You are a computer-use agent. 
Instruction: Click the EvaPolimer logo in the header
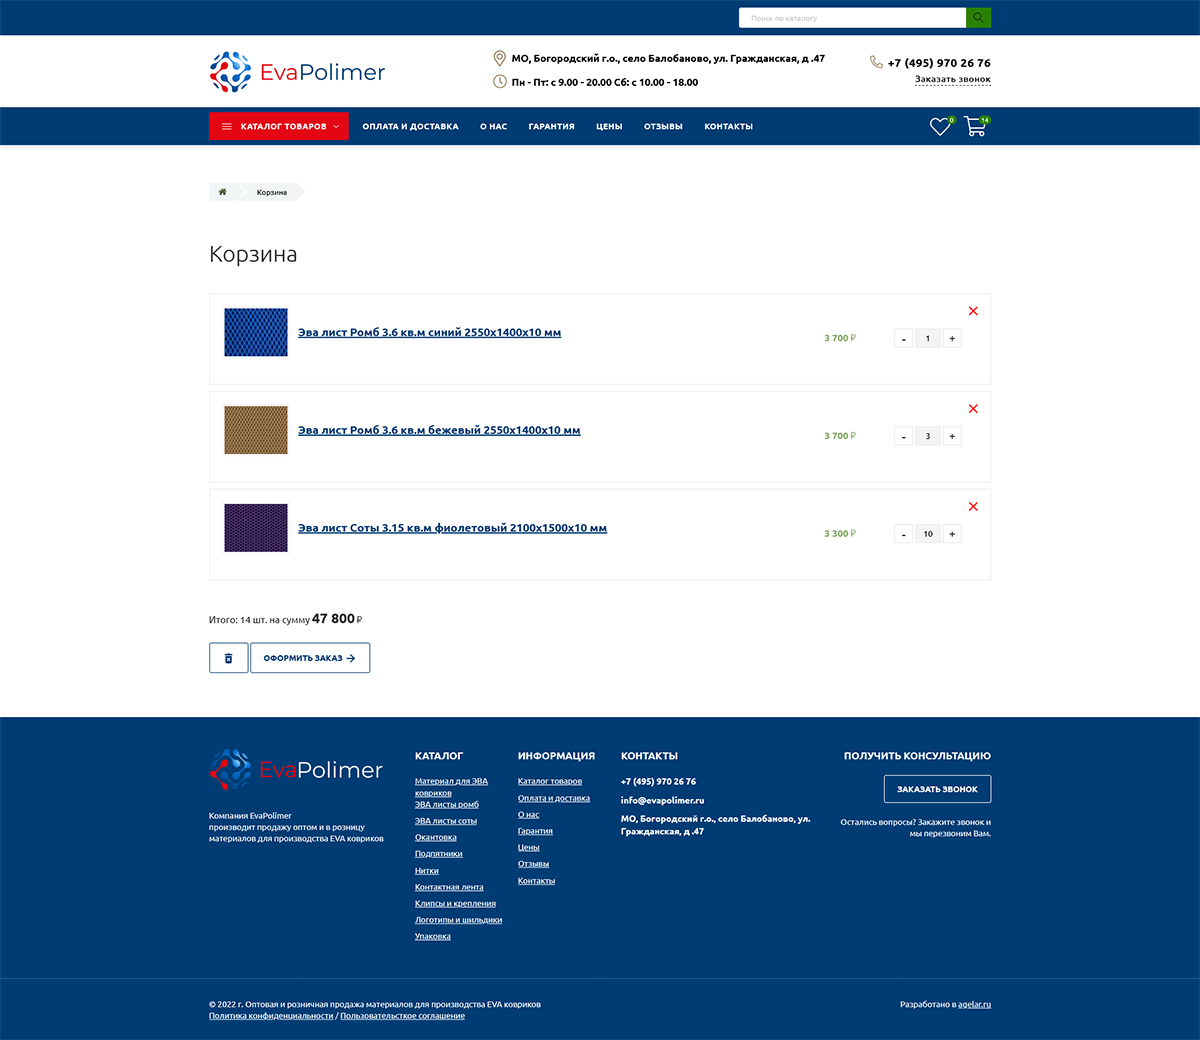click(297, 72)
